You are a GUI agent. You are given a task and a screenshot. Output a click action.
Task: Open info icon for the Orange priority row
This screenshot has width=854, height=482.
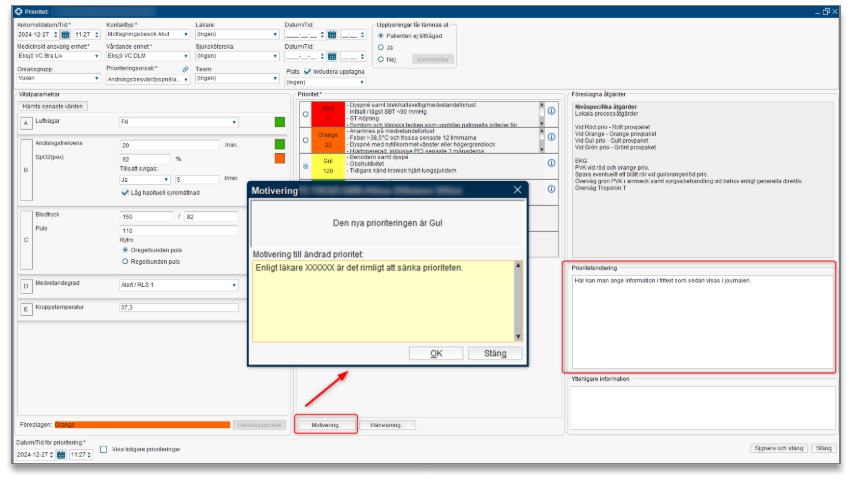click(x=551, y=137)
